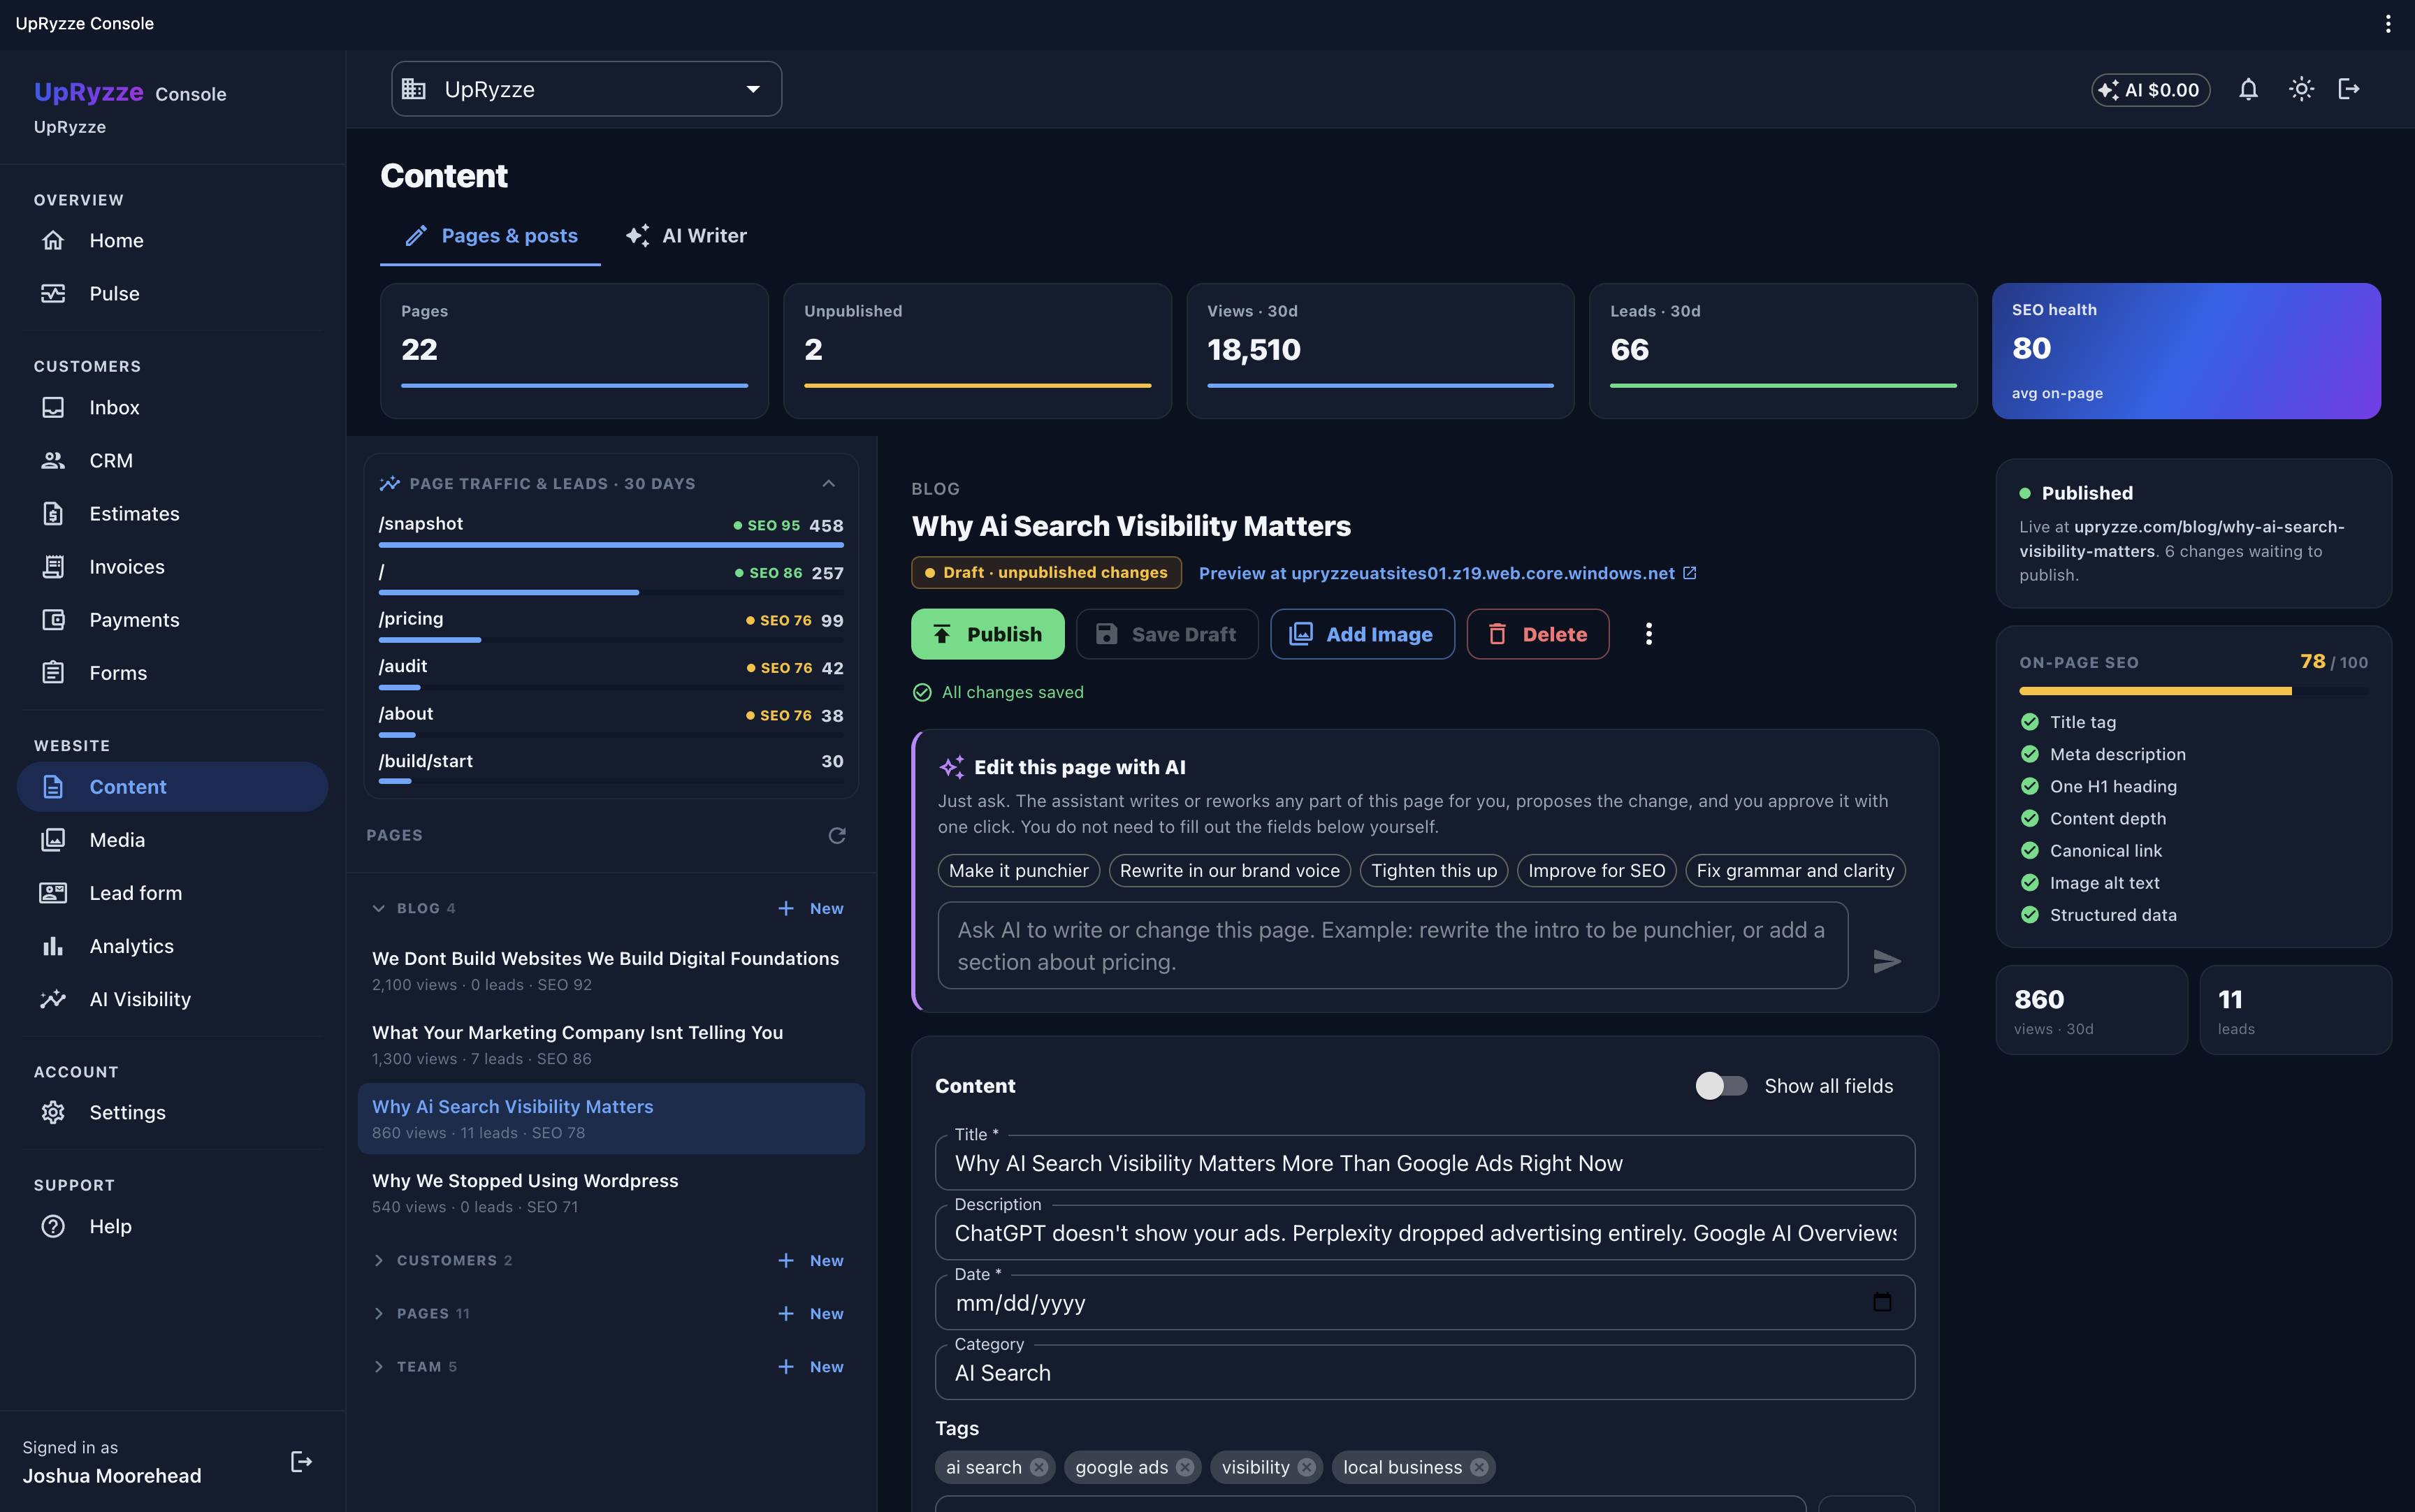The height and width of the screenshot is (1512, 2415).
Task: Remove the 'google ads' tag
Action: (1185, 1467)
